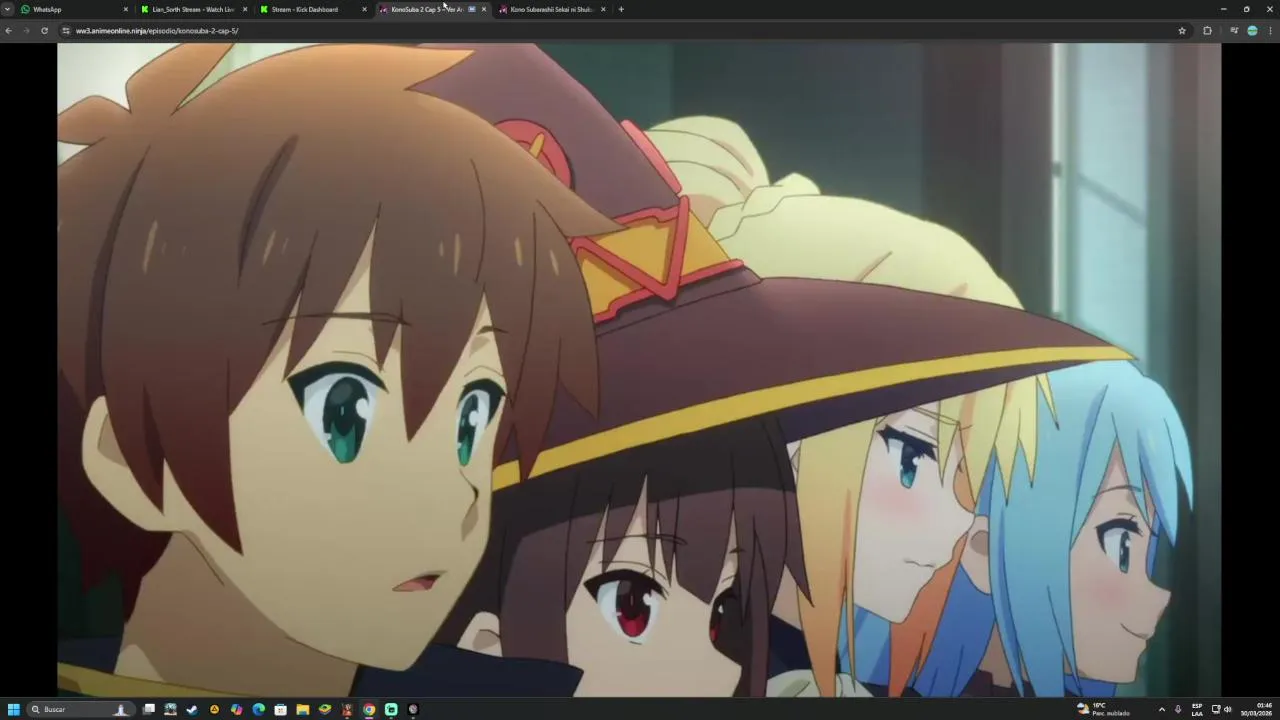View site information icon in address bar
This screenshot has width=1280, height=720.
(66, 30)
